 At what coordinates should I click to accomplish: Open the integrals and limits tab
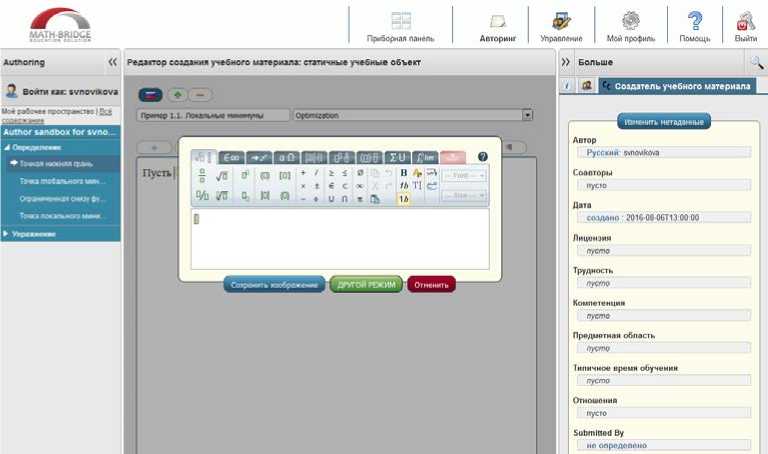click(x=425, y=158)
